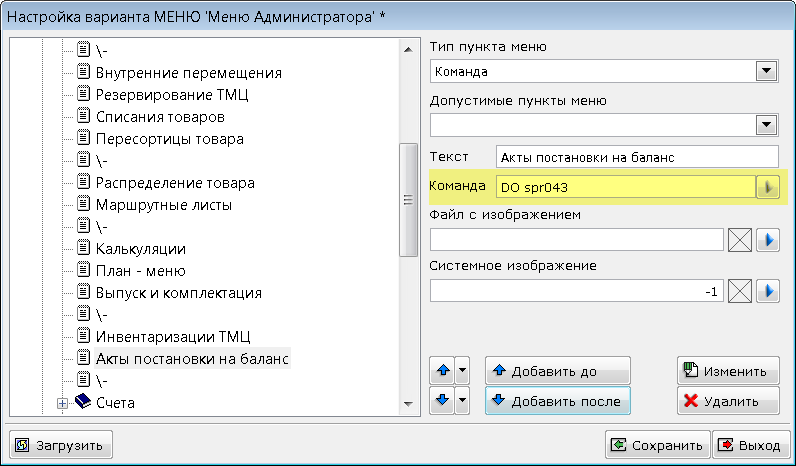The width and height of the screenshot is (796, 466).
Task: Select 'Инвентаризации ТМЦ' tree item
Action: [173, 337]
